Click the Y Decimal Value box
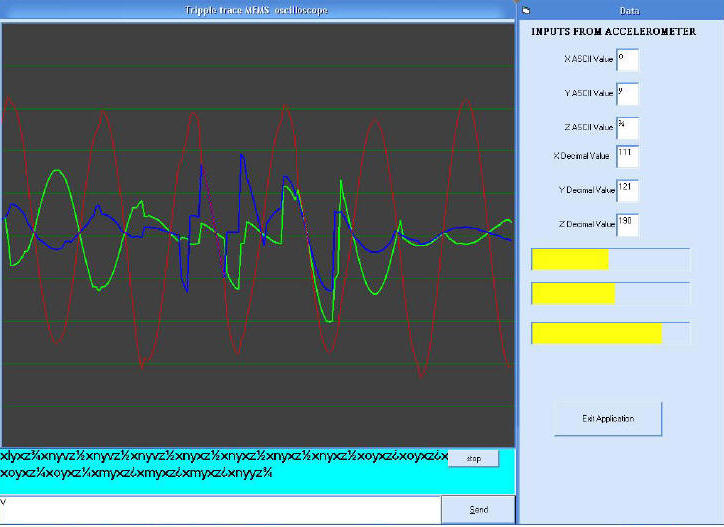724x527 pixels. coord(628,190)
